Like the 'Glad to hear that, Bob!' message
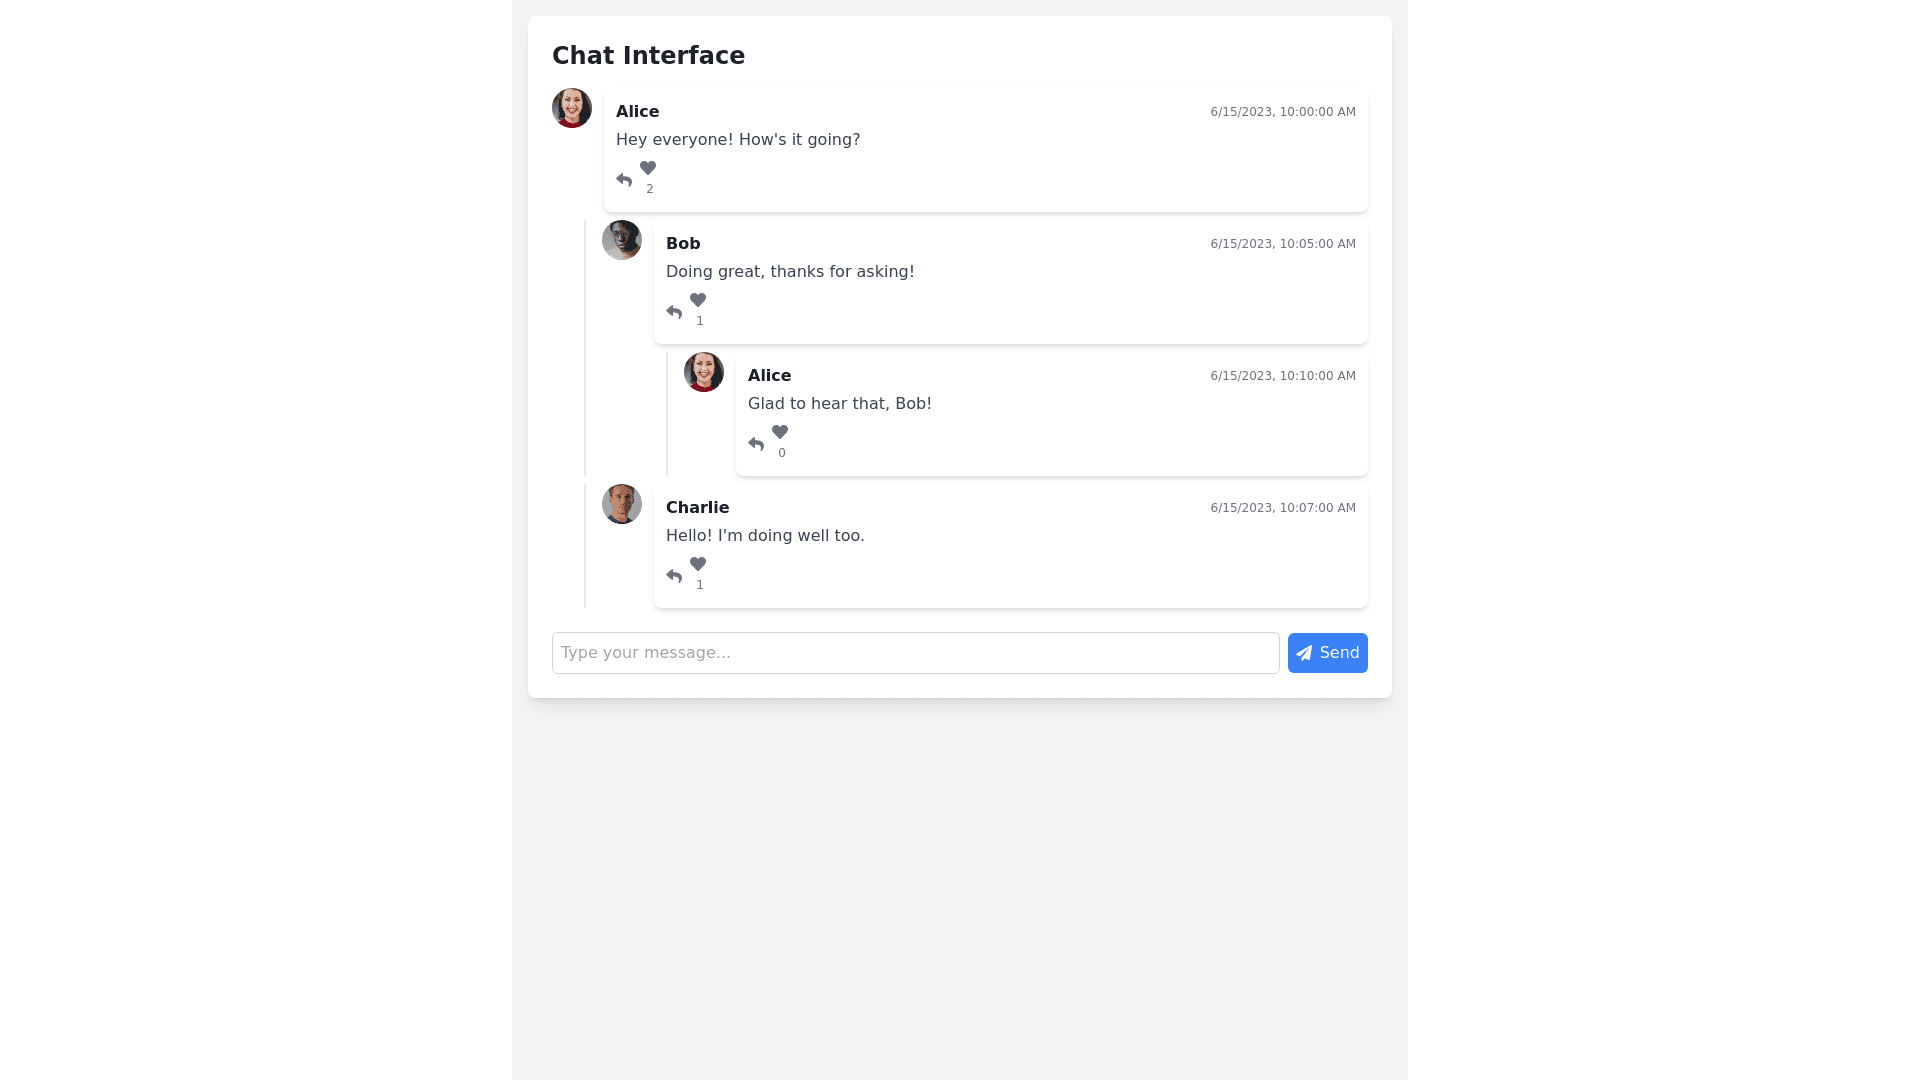Screen dimensions: 1920x1080 pyautogui.click(x=780, y=432)
